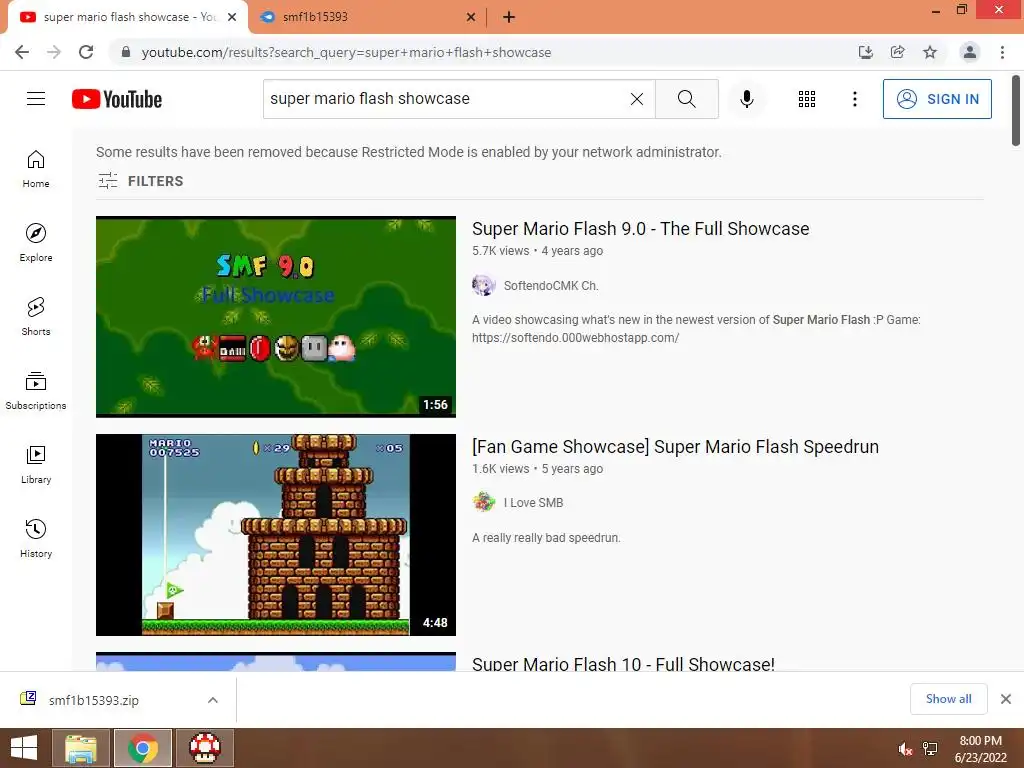The width and height of the screenshot is (1024, 768).
Task: Click the magnifier search button
Action: (x=686, y=99)
